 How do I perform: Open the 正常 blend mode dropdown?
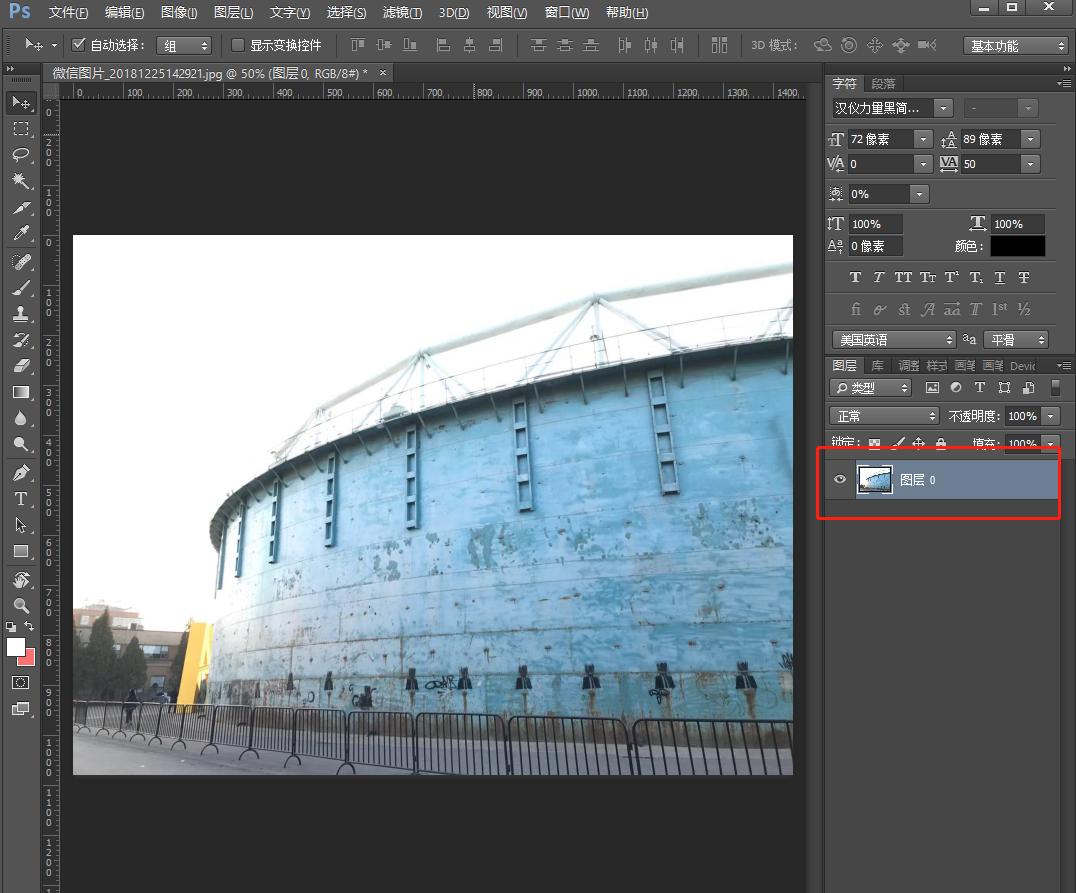tap(884, 416)
